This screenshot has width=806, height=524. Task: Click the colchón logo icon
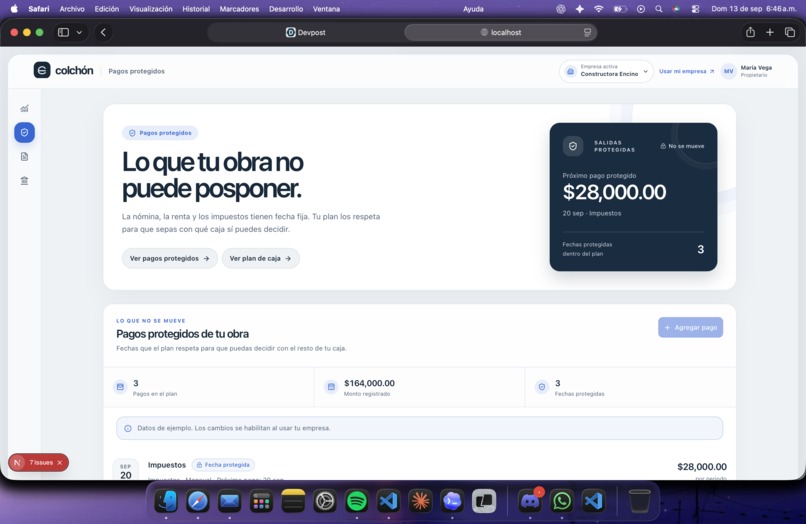point(42,70)
